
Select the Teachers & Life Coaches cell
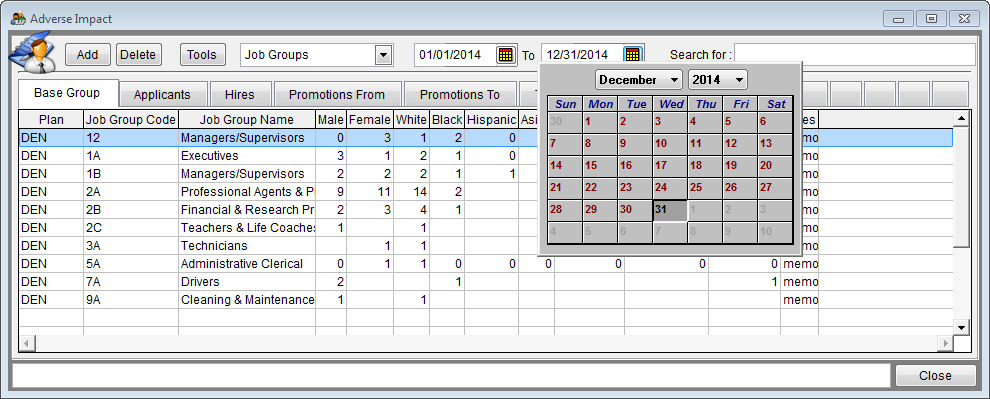247,228
